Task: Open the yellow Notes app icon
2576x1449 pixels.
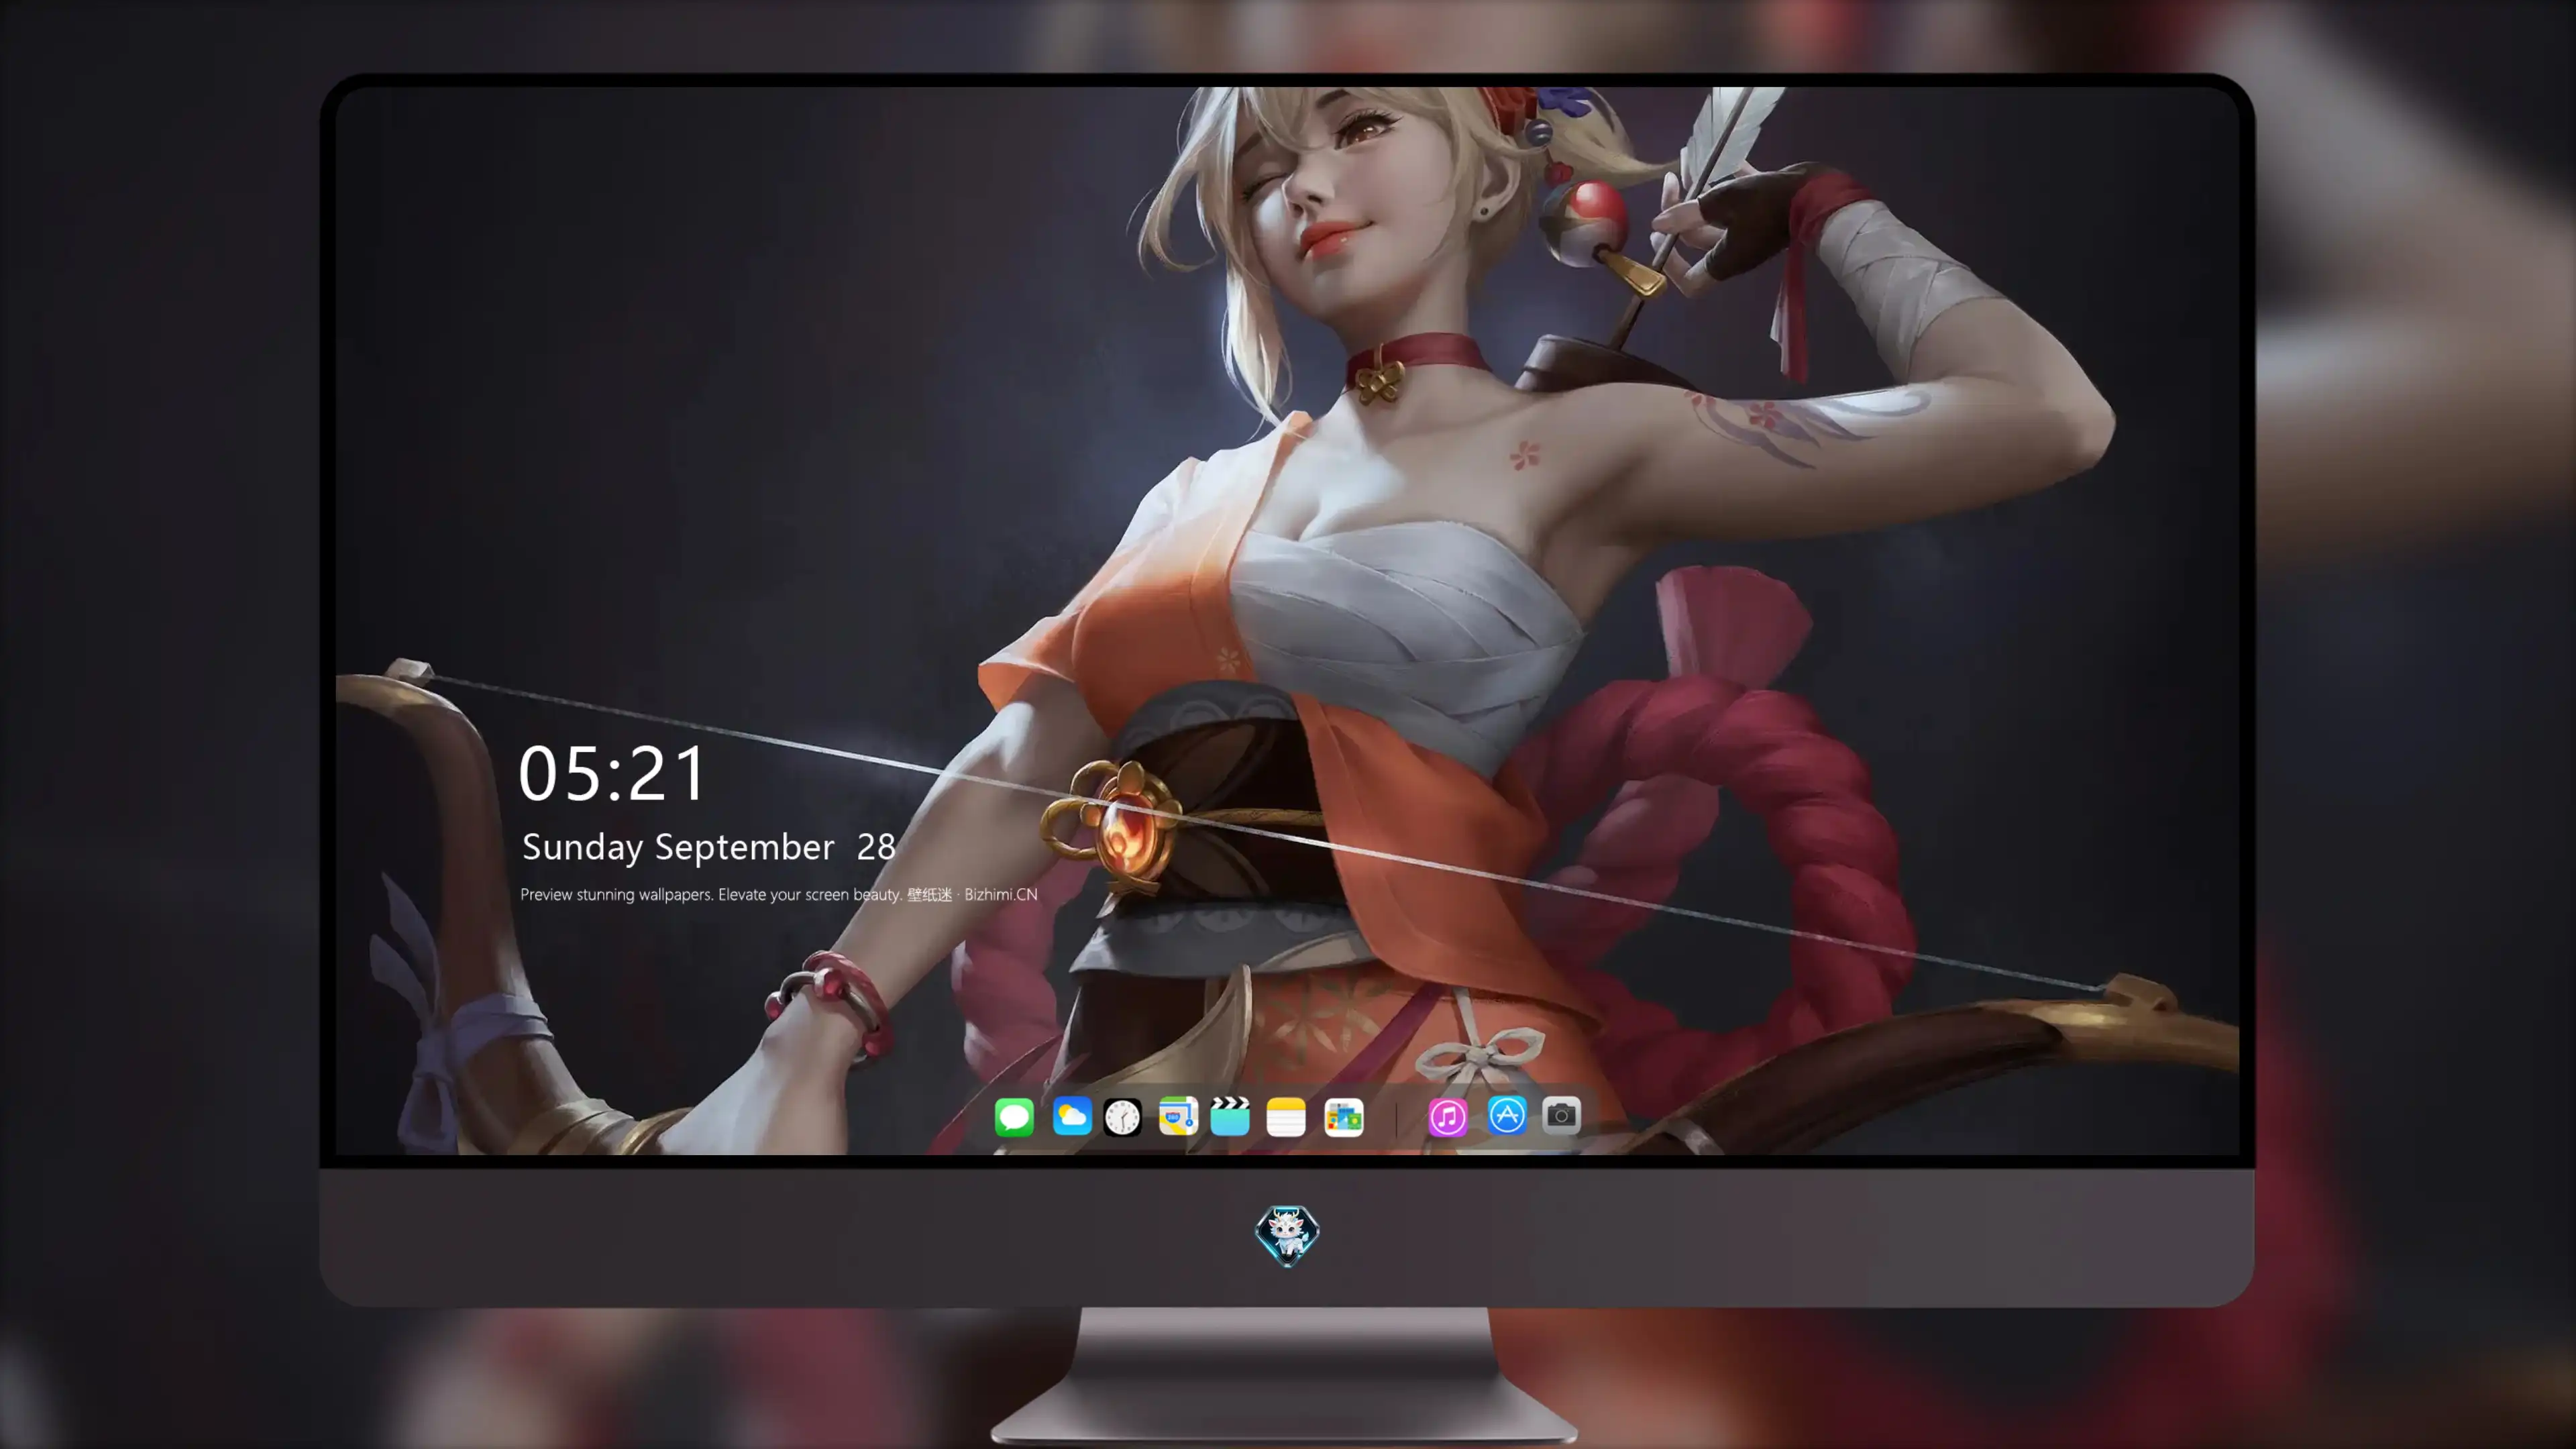Action: 1286,1117
